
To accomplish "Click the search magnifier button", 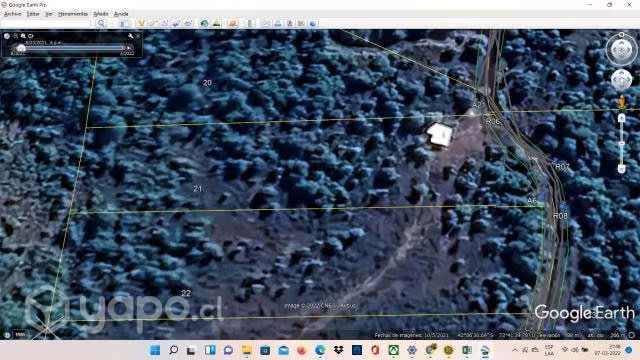I will (101, 24).
